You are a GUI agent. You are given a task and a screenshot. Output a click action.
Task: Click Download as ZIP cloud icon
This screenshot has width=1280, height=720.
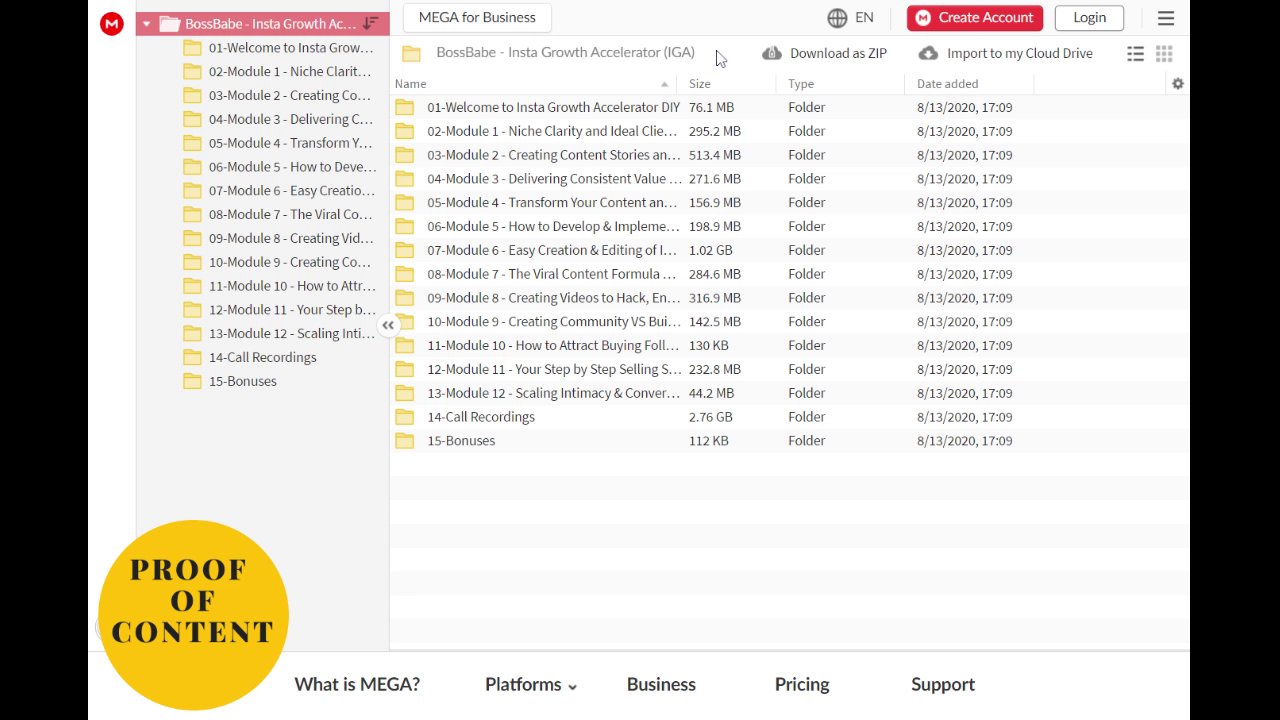click(772, 54)
